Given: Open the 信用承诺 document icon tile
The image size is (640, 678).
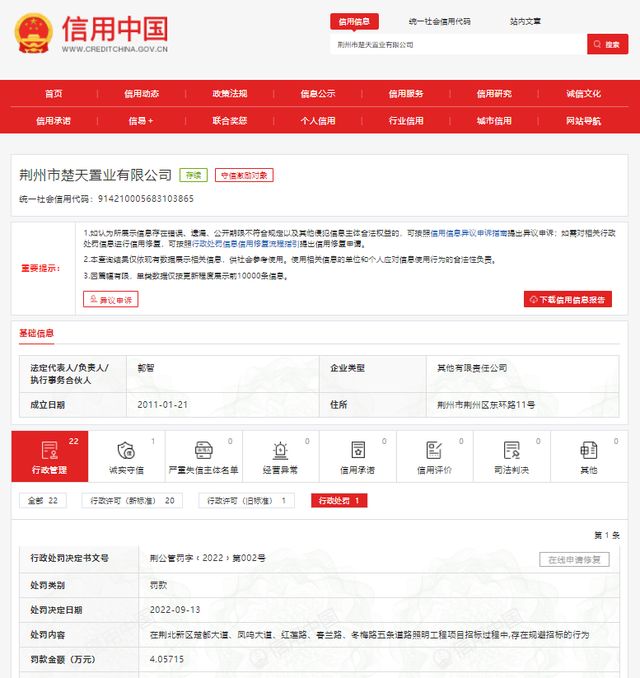Looking at the screenshot, I should pos(358,456).
